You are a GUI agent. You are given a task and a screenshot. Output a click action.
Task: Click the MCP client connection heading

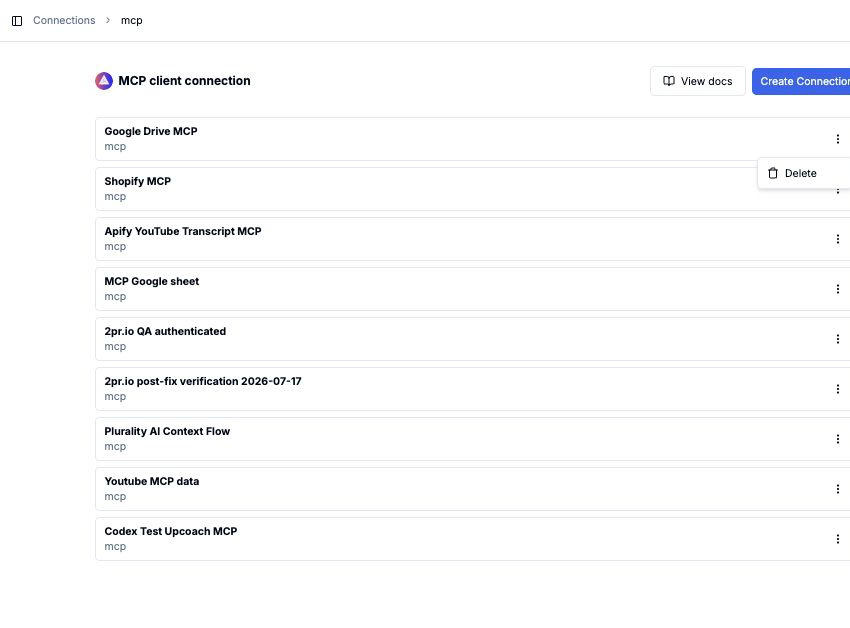click(184, 81)
